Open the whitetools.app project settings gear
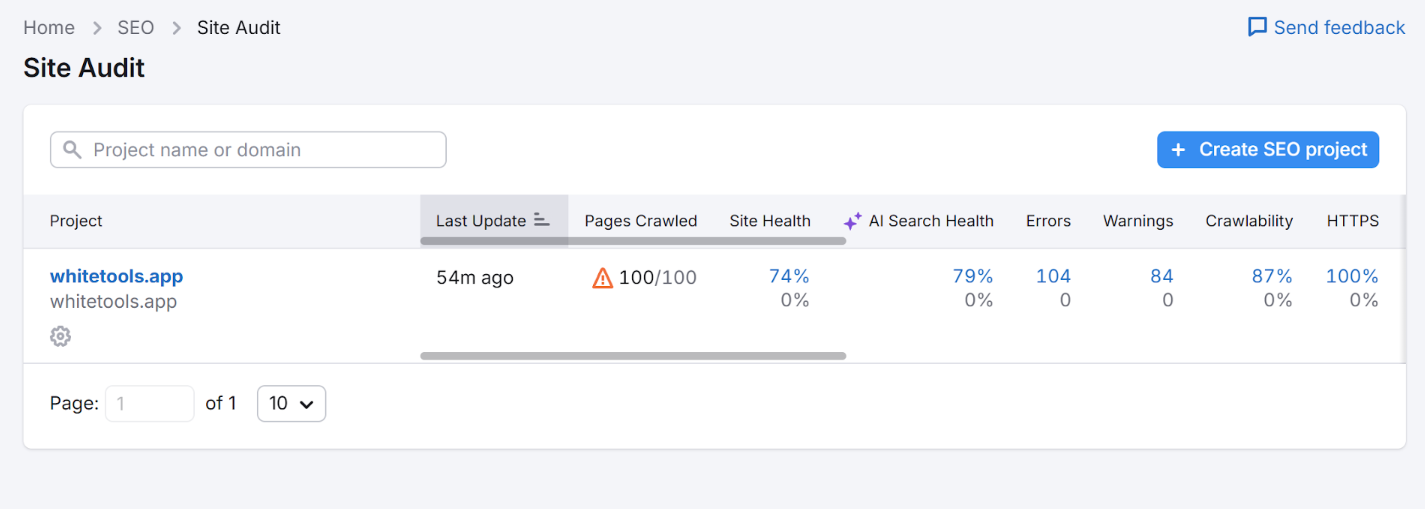This screenshot has width=1425, height=509. [x=60, y=337]
